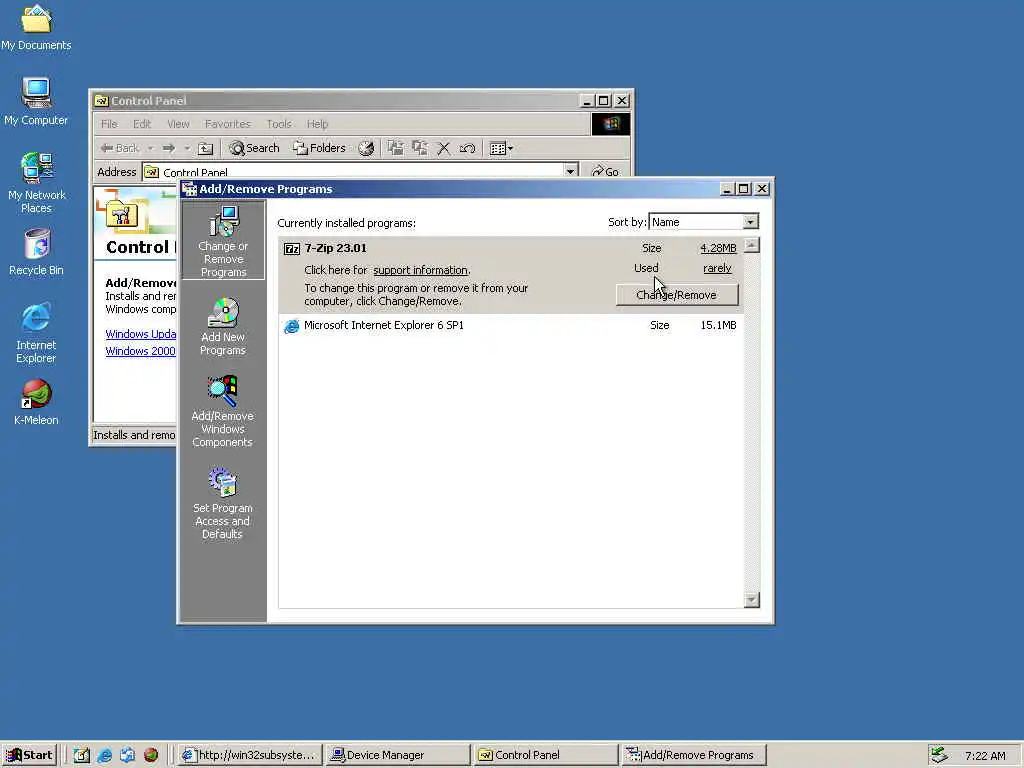The height and width of the screenshot is (768, 1024).
Task: Select K-Meleon desktop shortcut
Action: click(x=36, y=402)
